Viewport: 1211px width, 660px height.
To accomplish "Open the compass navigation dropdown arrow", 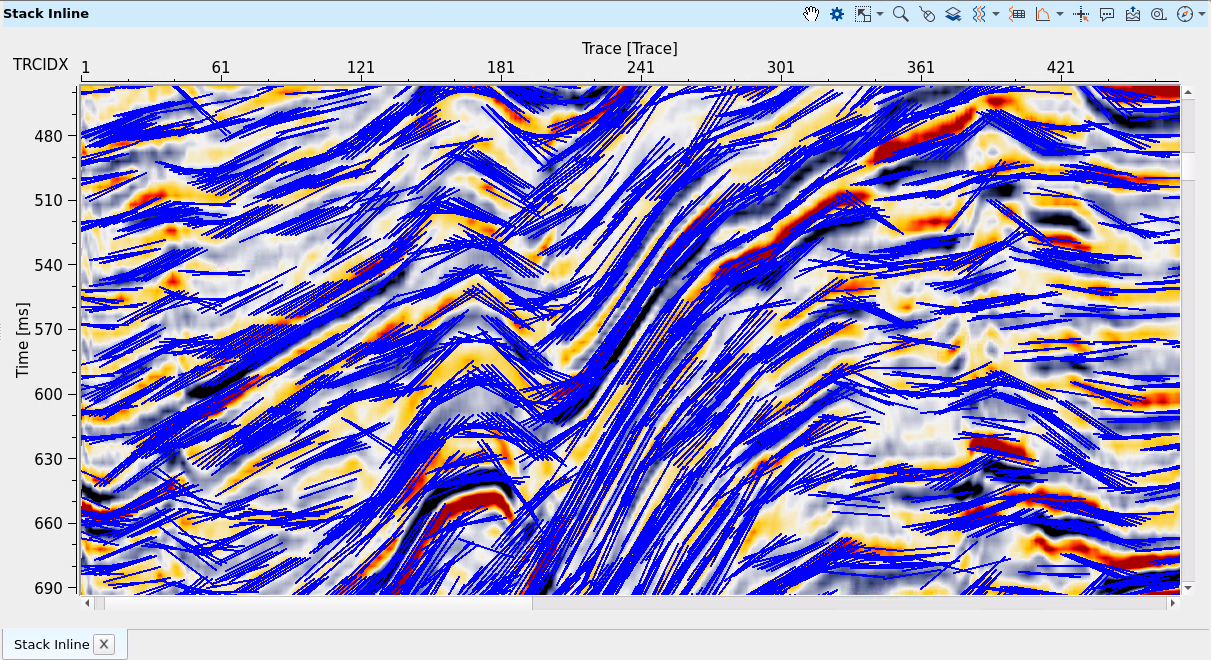I will pos(1201,14).
